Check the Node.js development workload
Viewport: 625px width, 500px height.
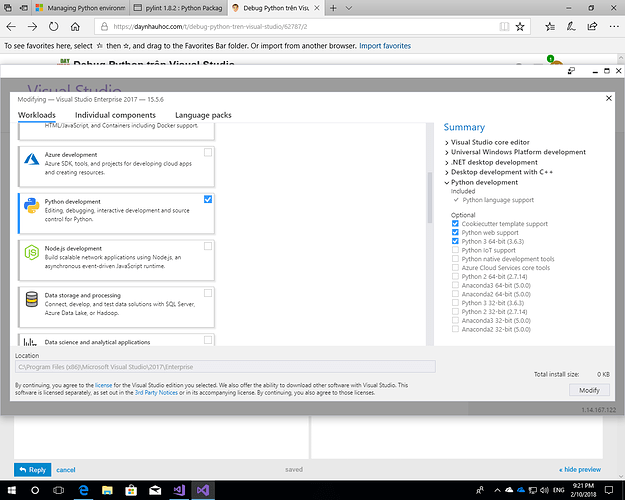(208, 246)
